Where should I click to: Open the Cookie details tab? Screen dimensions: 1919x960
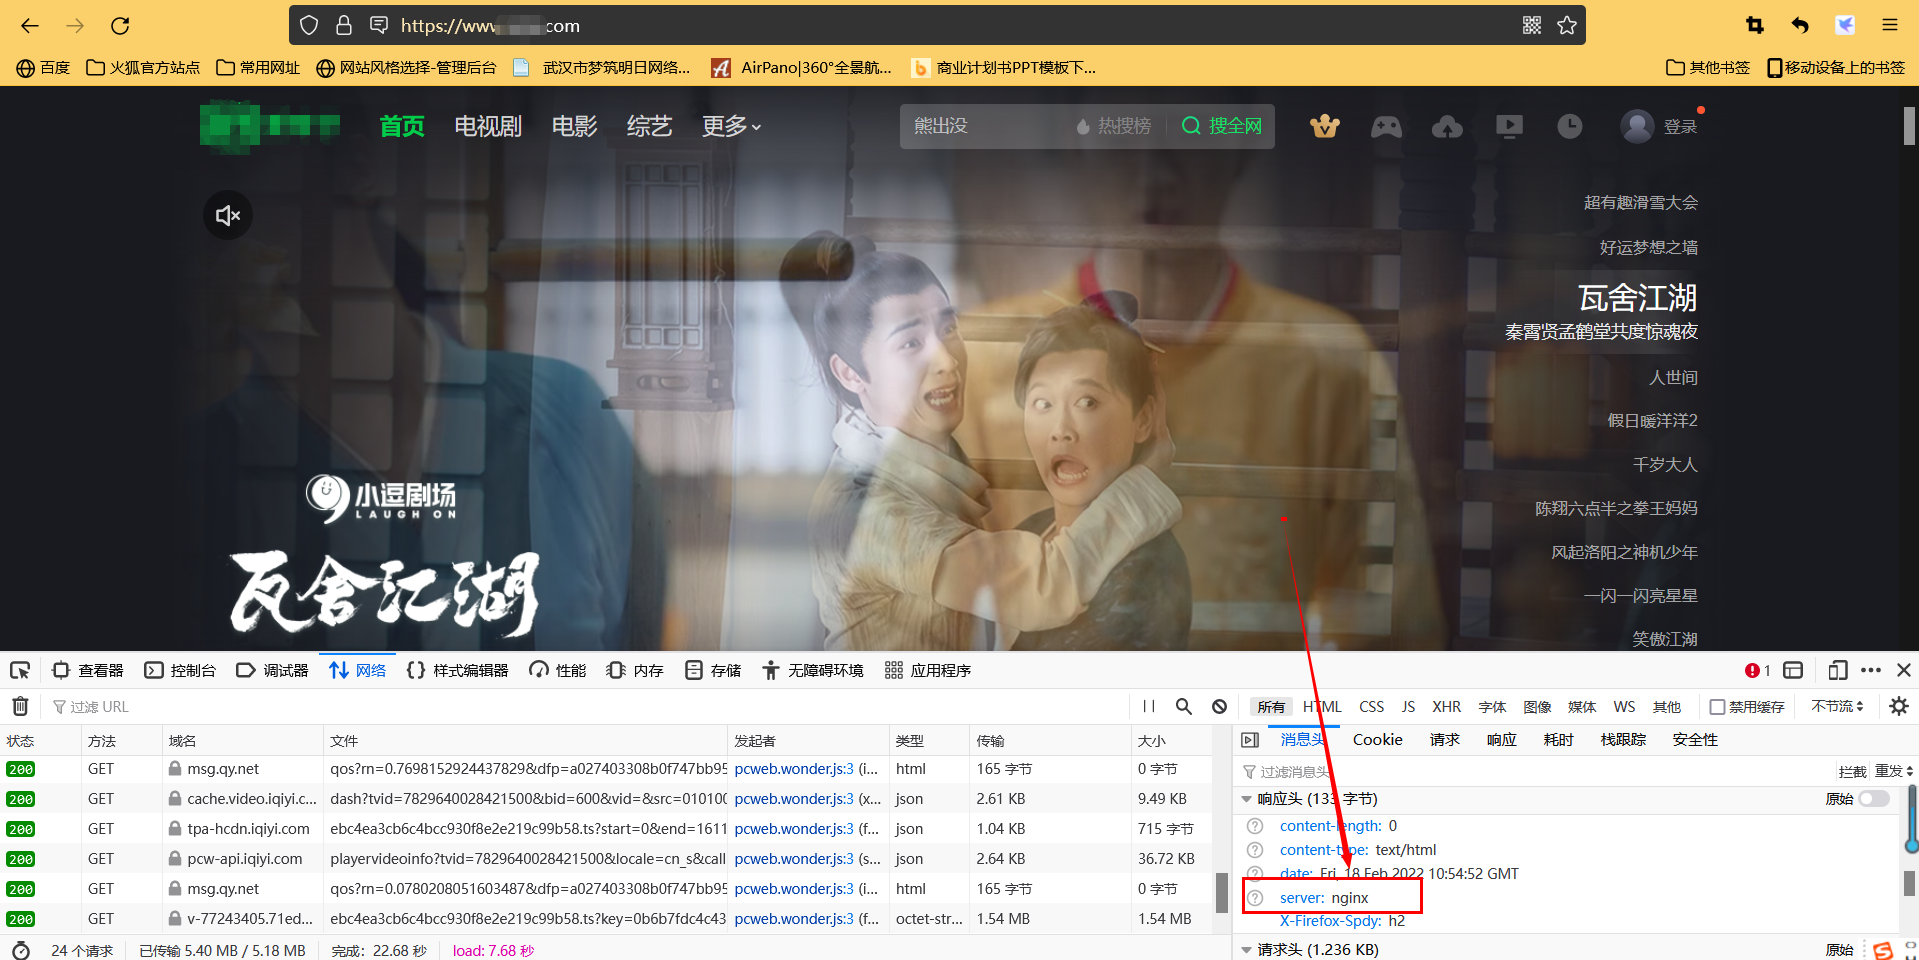(1377, 740)
